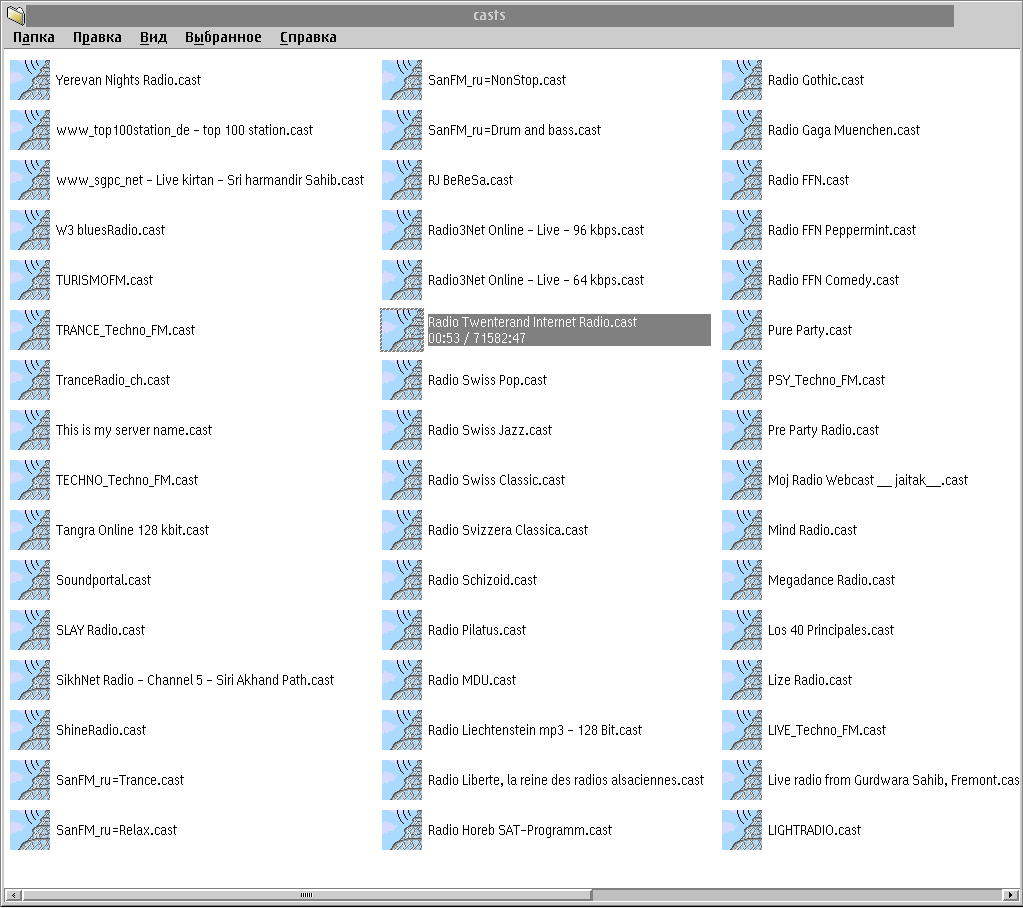Click the LIGHTRADIO.cast file icon
The height and width of the screenshot is (908, 1023).
(742, 830)
